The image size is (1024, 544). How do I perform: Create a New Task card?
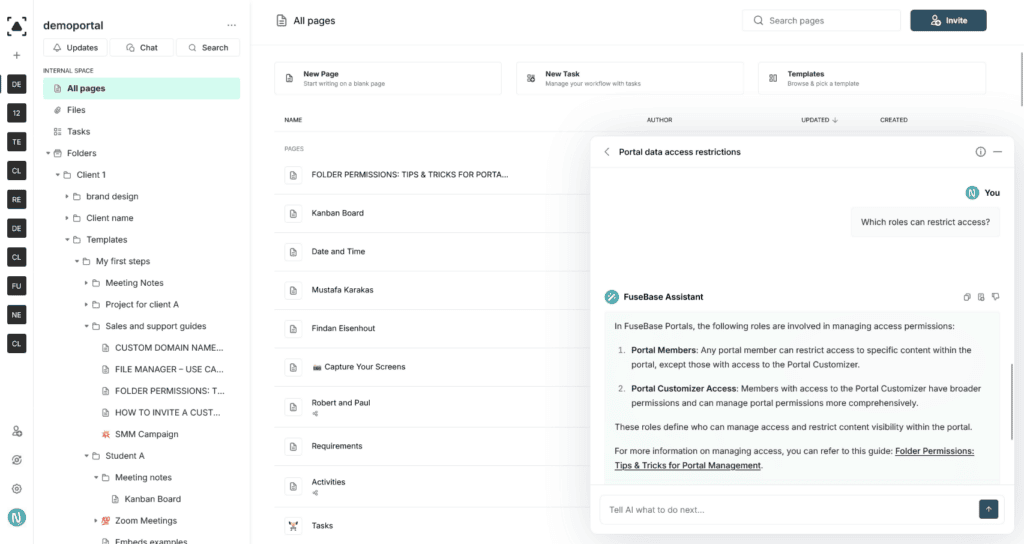pos(630,78)
